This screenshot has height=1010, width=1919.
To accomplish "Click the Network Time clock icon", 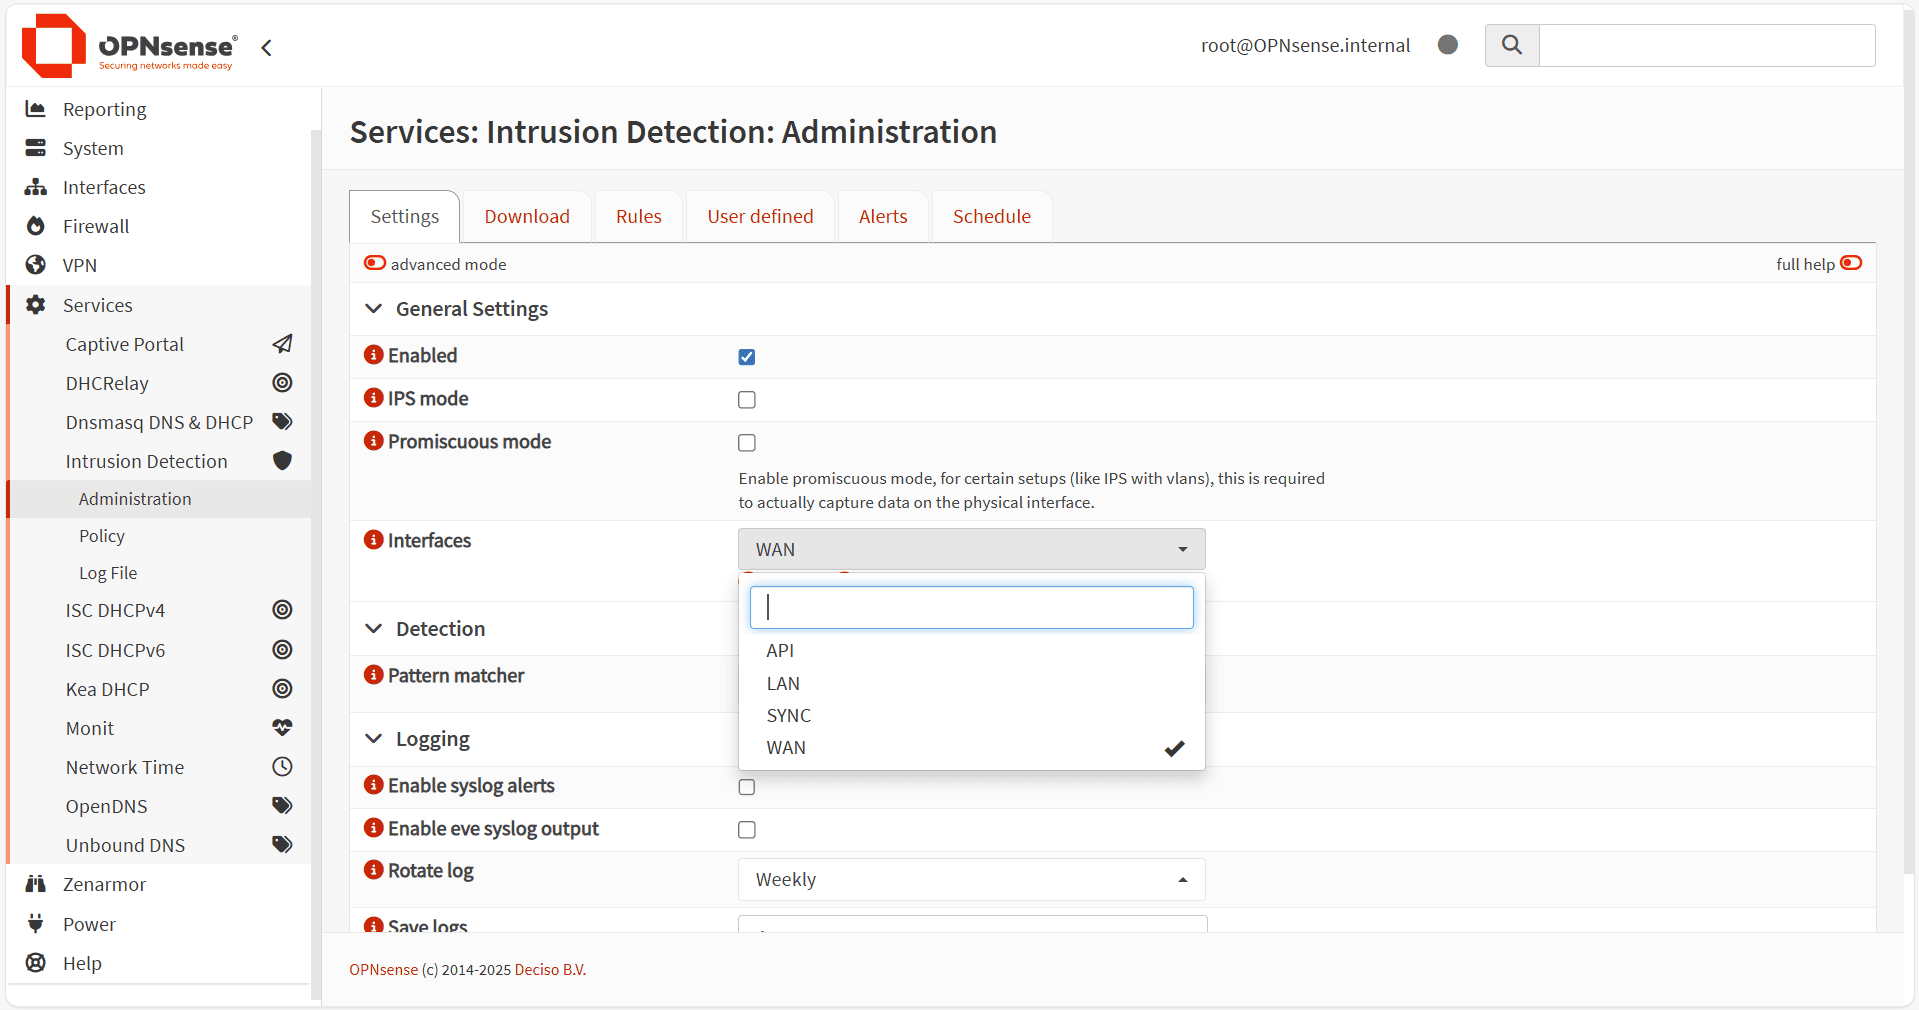I will coord(282,767).
